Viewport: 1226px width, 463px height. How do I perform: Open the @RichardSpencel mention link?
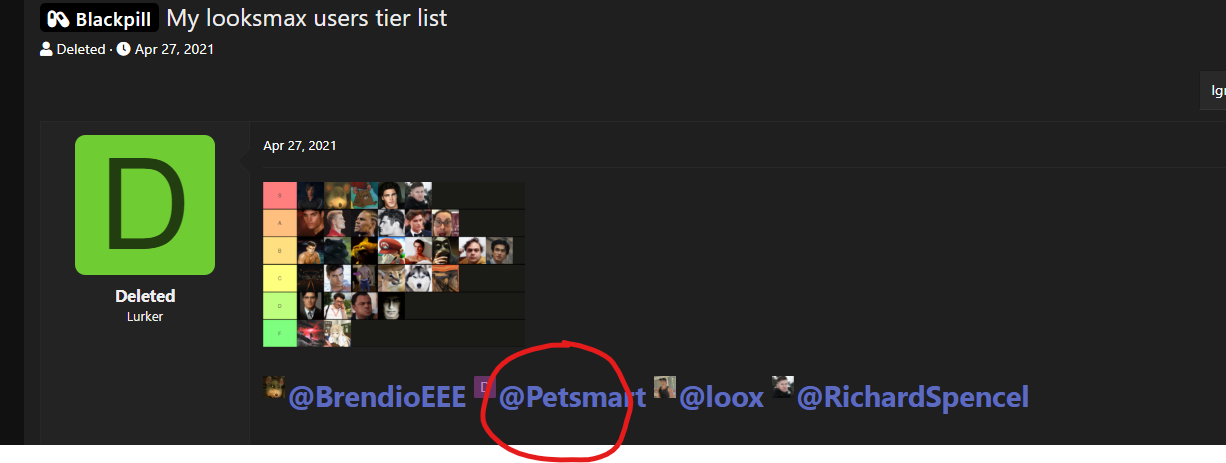912,398
